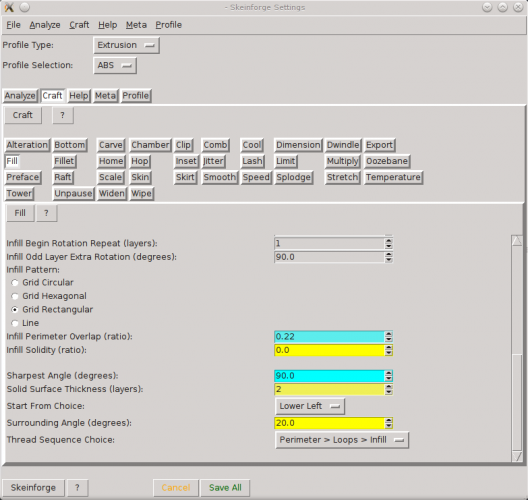
Task: Click the scrollbar down arrow
Action: pos(517,457)
